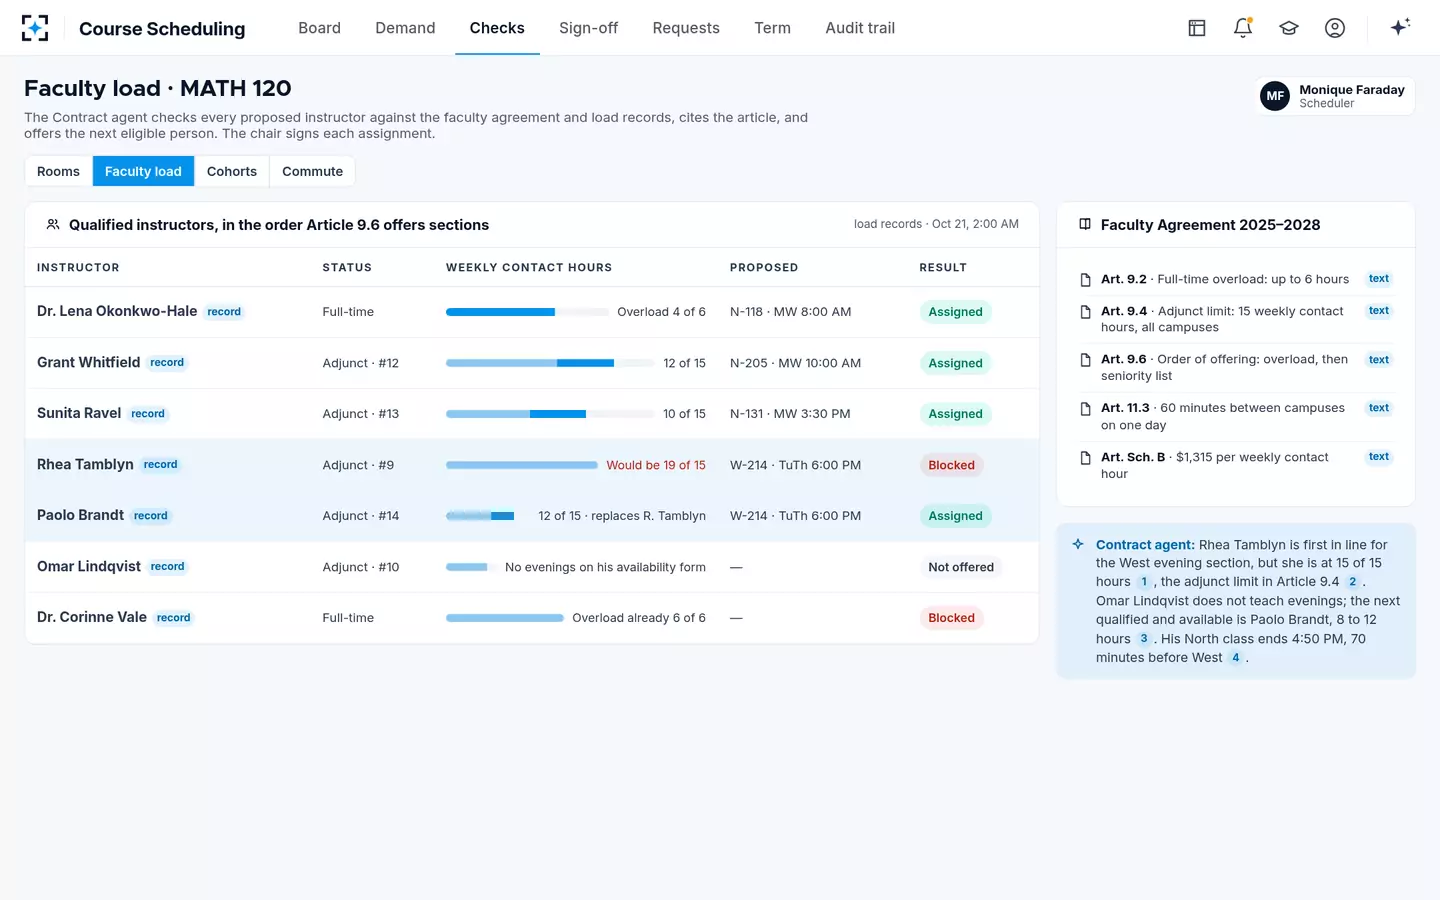Screen dimensions: 1440x900
Task: Open the Demand tab
Action: 405,28
